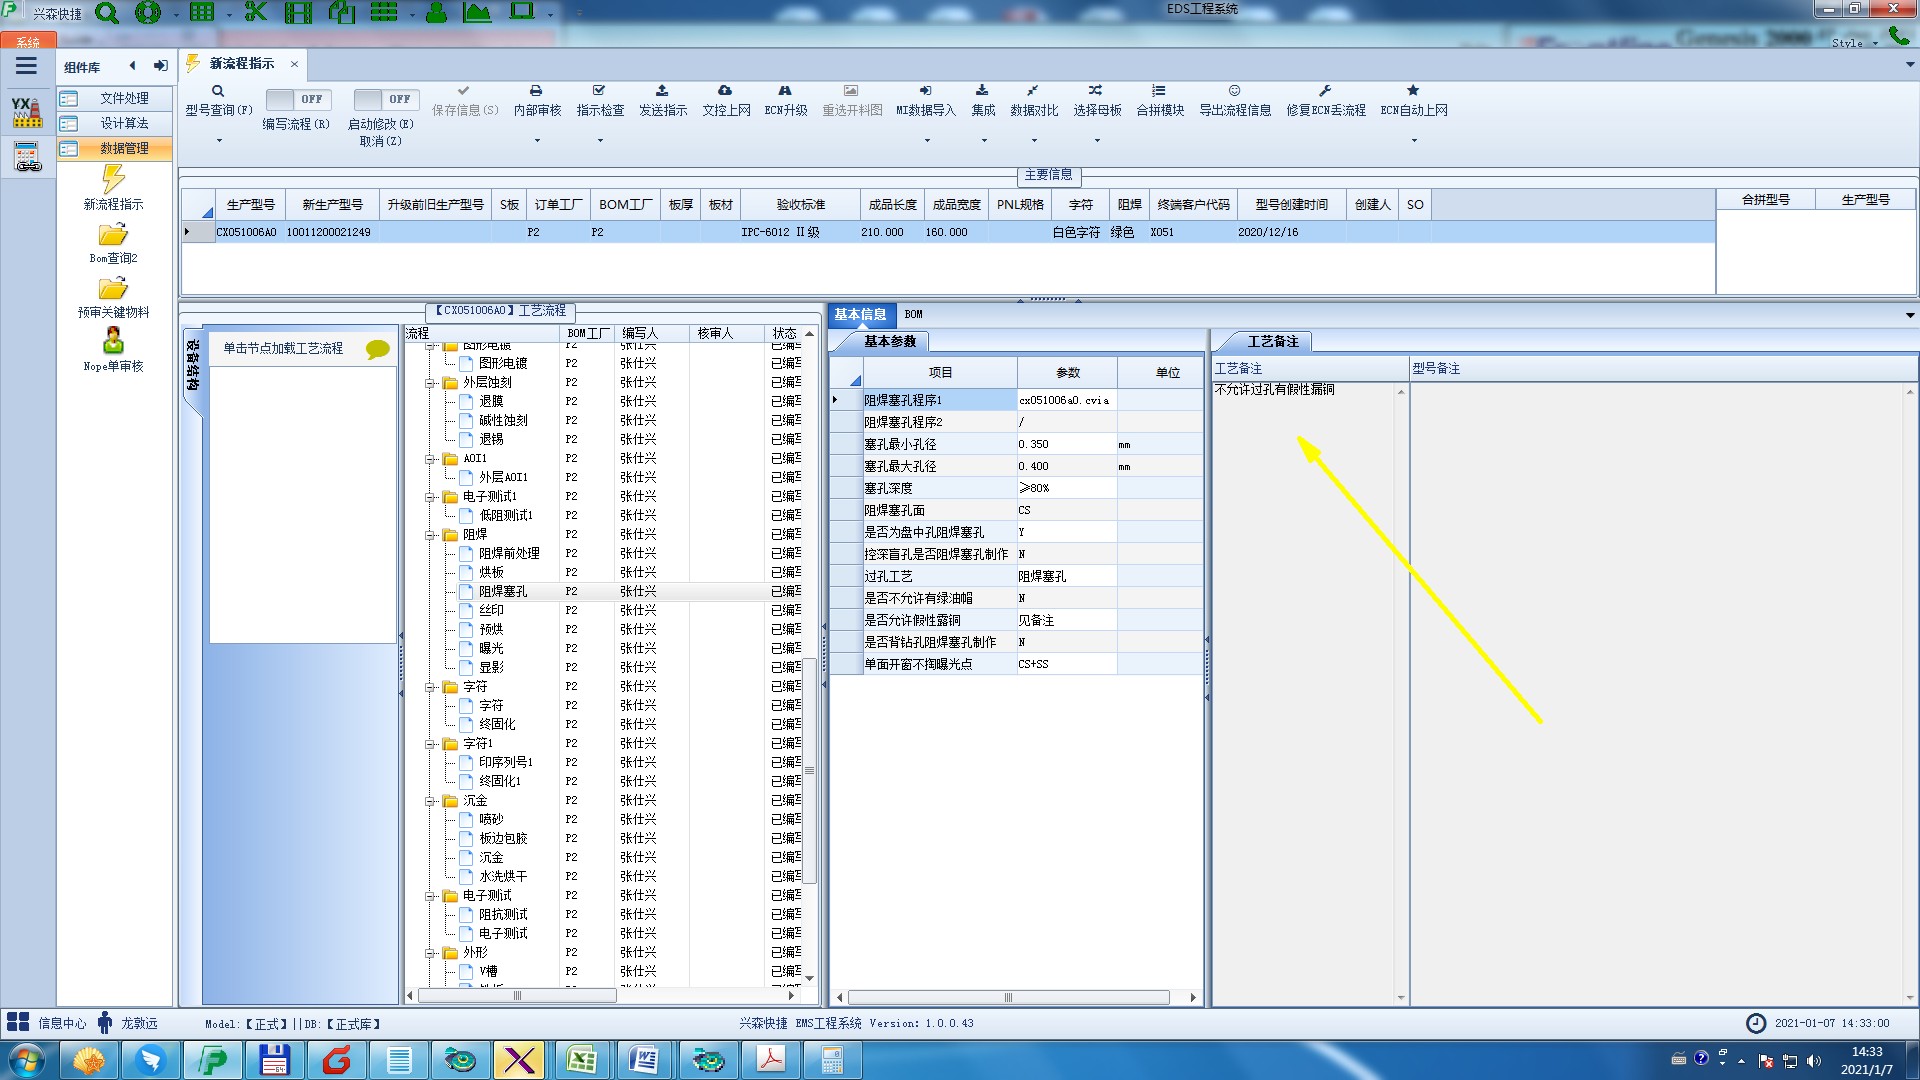Select the 工艺备注 tab
1920x1080 pixels.
(1272, 342)
